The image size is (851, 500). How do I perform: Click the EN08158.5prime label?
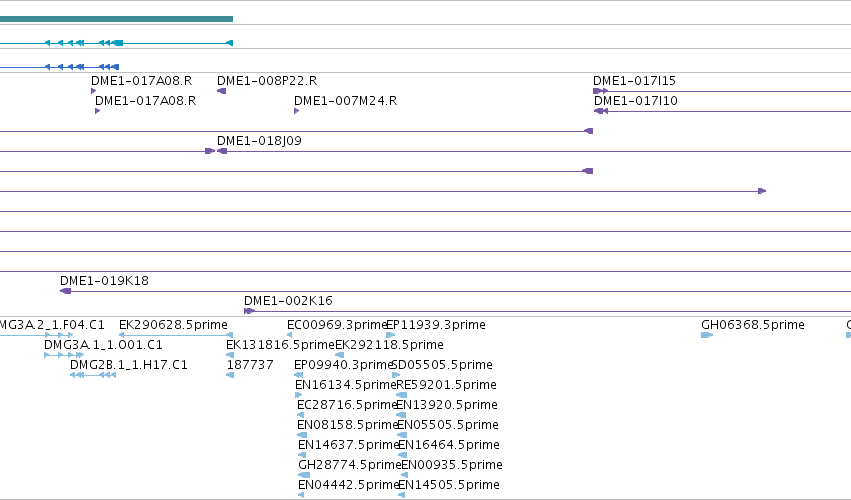pos(348,426)
